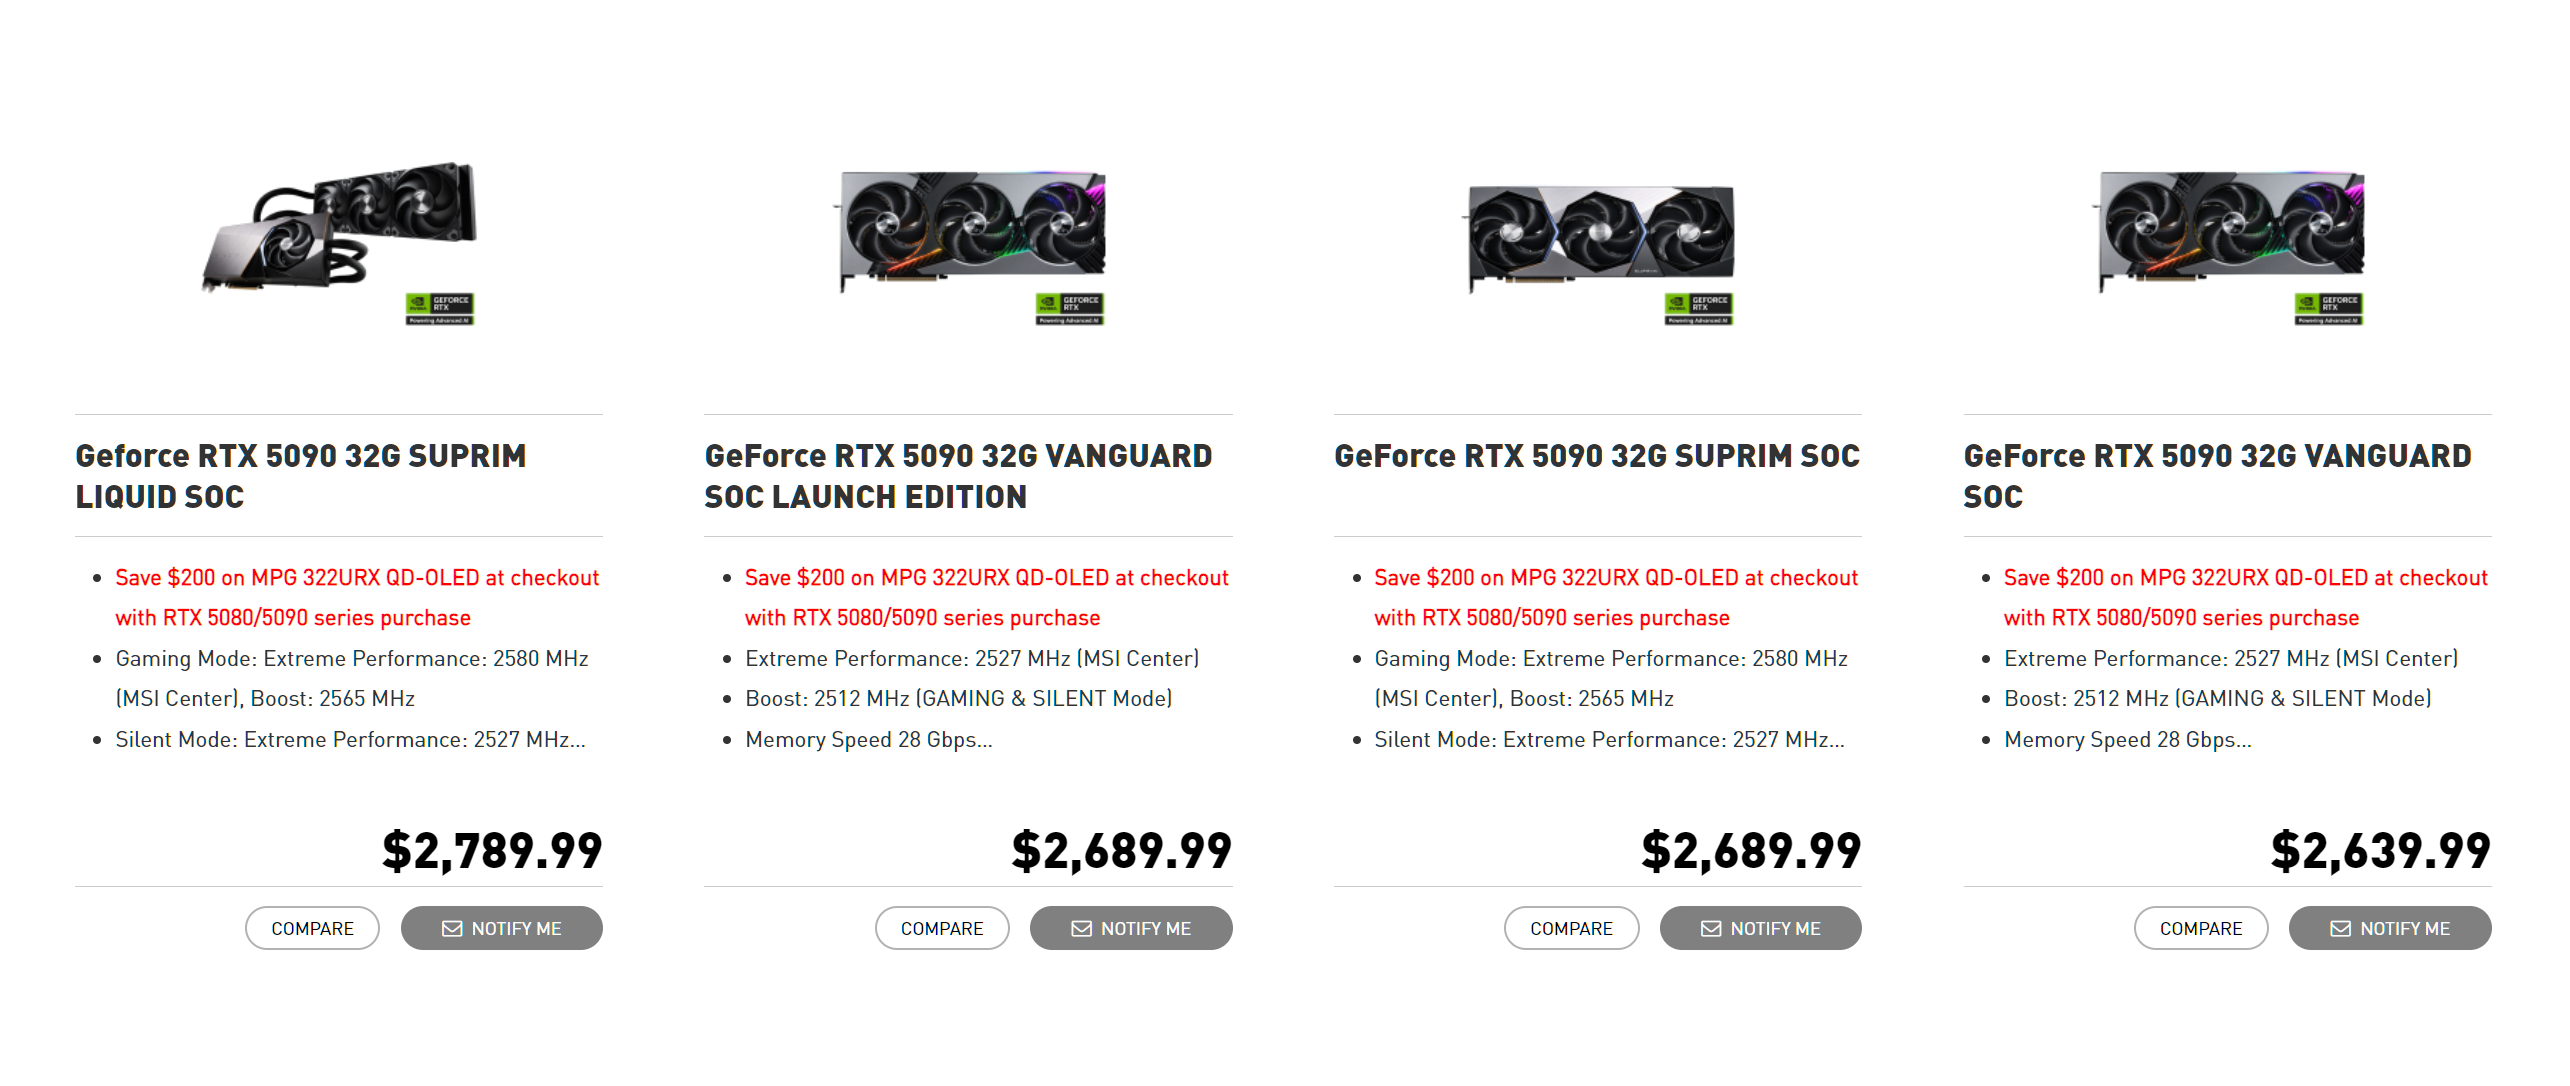Click envelope icon for SUPRIM LIQUID SOC
The height and width of the screenshot is (1086, 2570).
(452, 929)
